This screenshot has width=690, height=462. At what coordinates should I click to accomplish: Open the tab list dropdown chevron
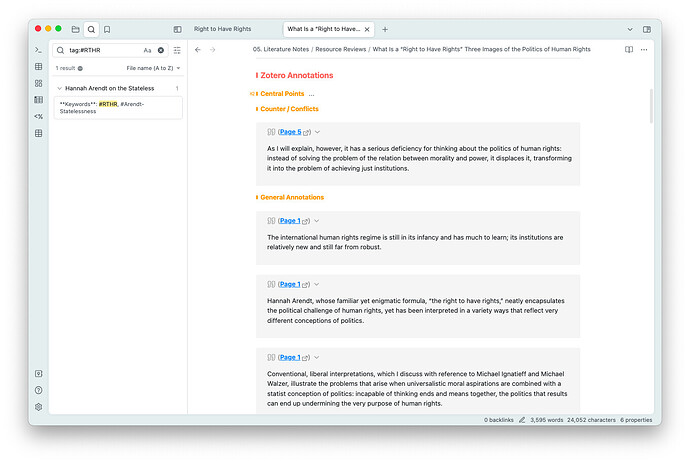point(630,29)
